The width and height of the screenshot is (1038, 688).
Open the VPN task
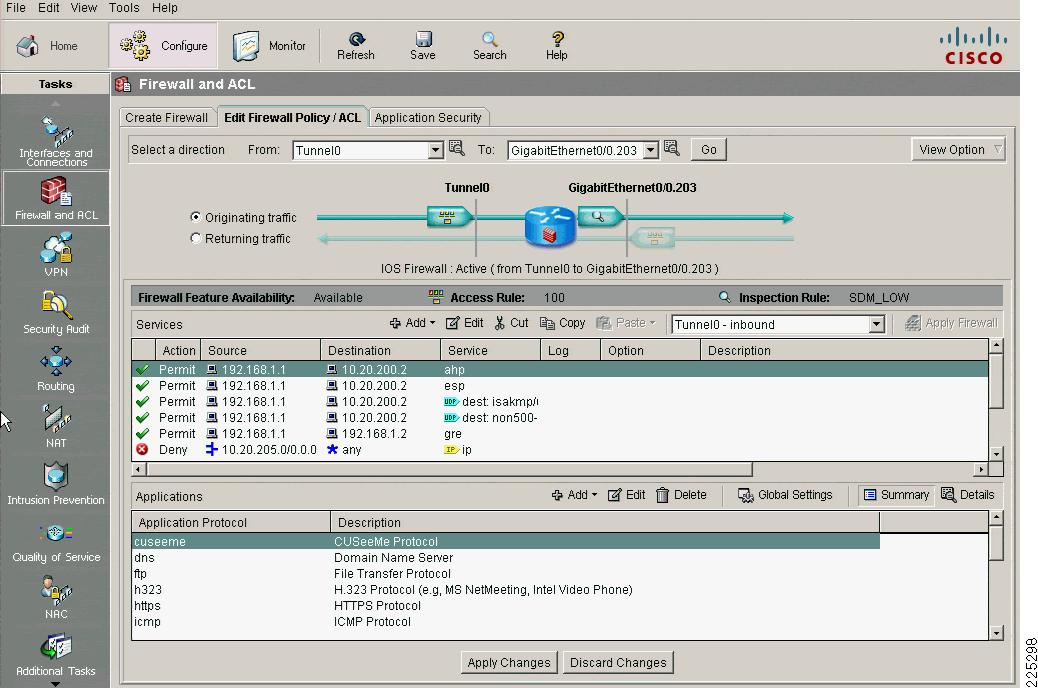[x=56, y=255]
